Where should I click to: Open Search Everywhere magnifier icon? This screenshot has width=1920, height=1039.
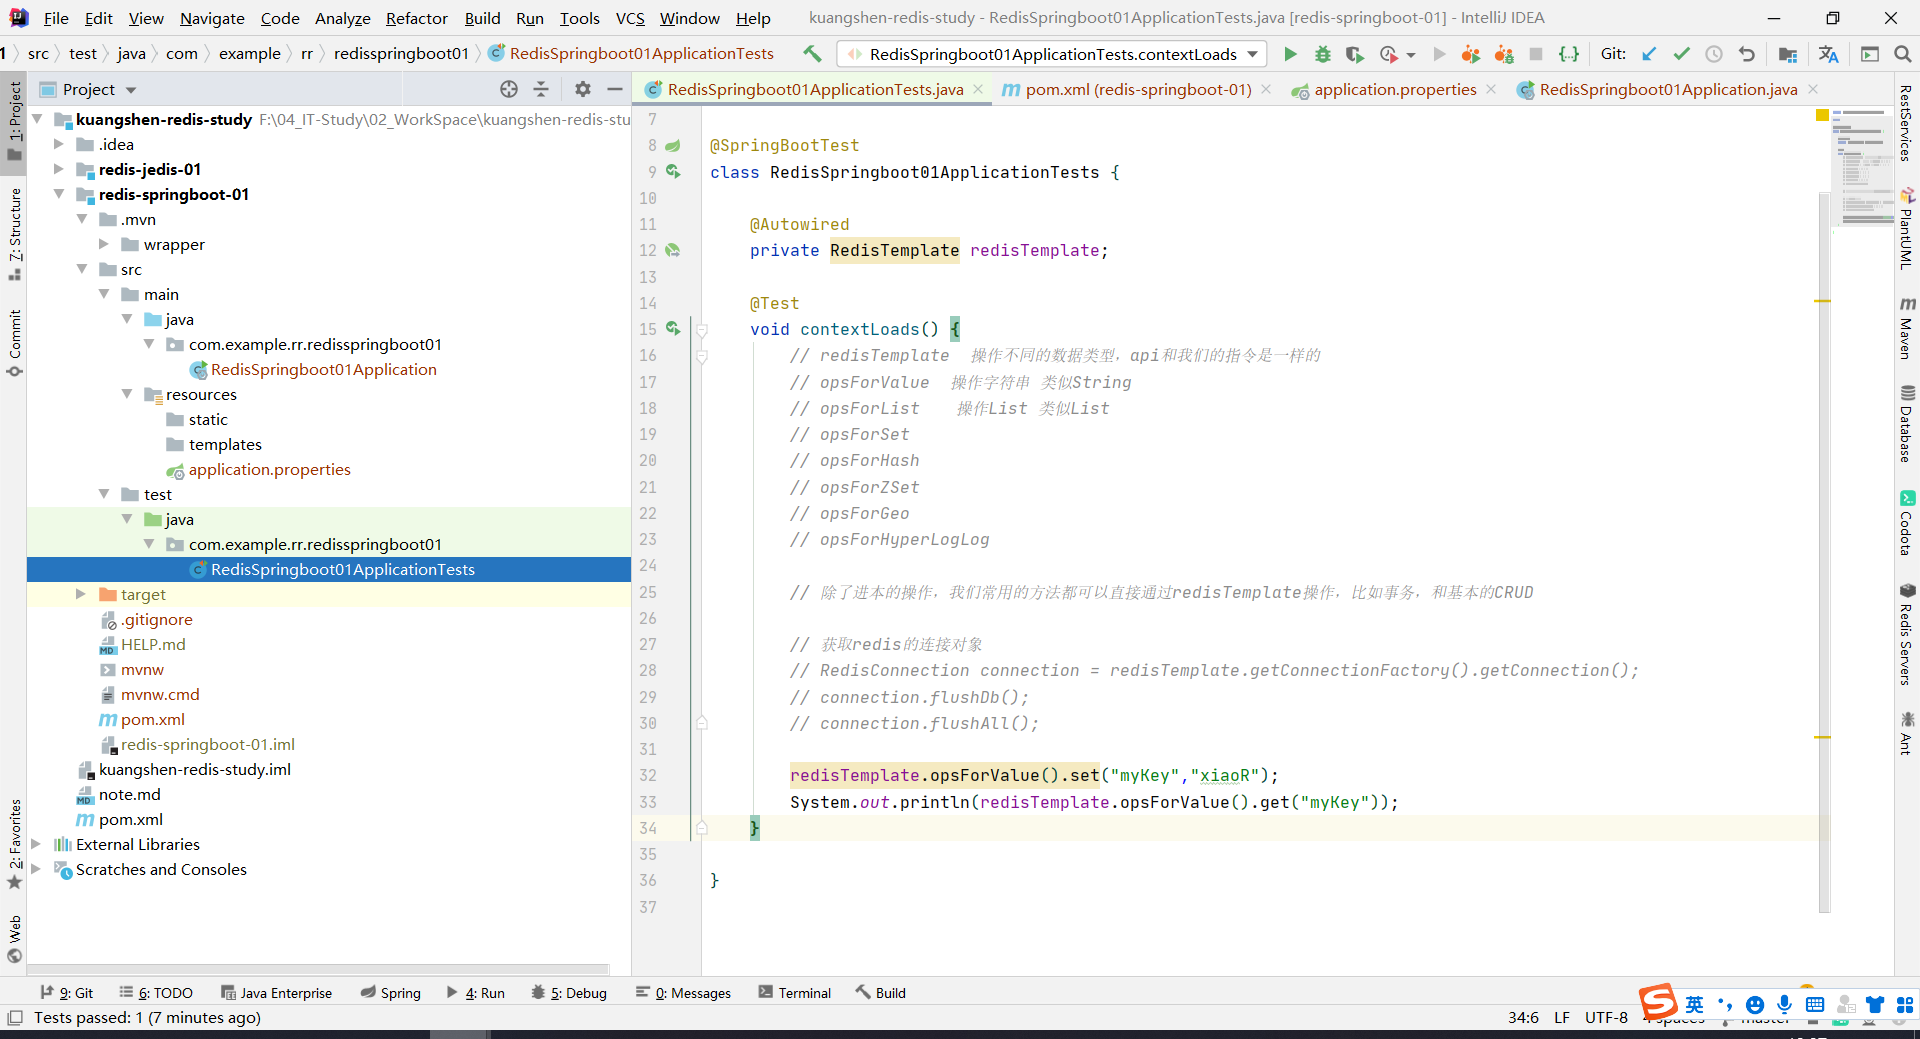coord(1903,54)
